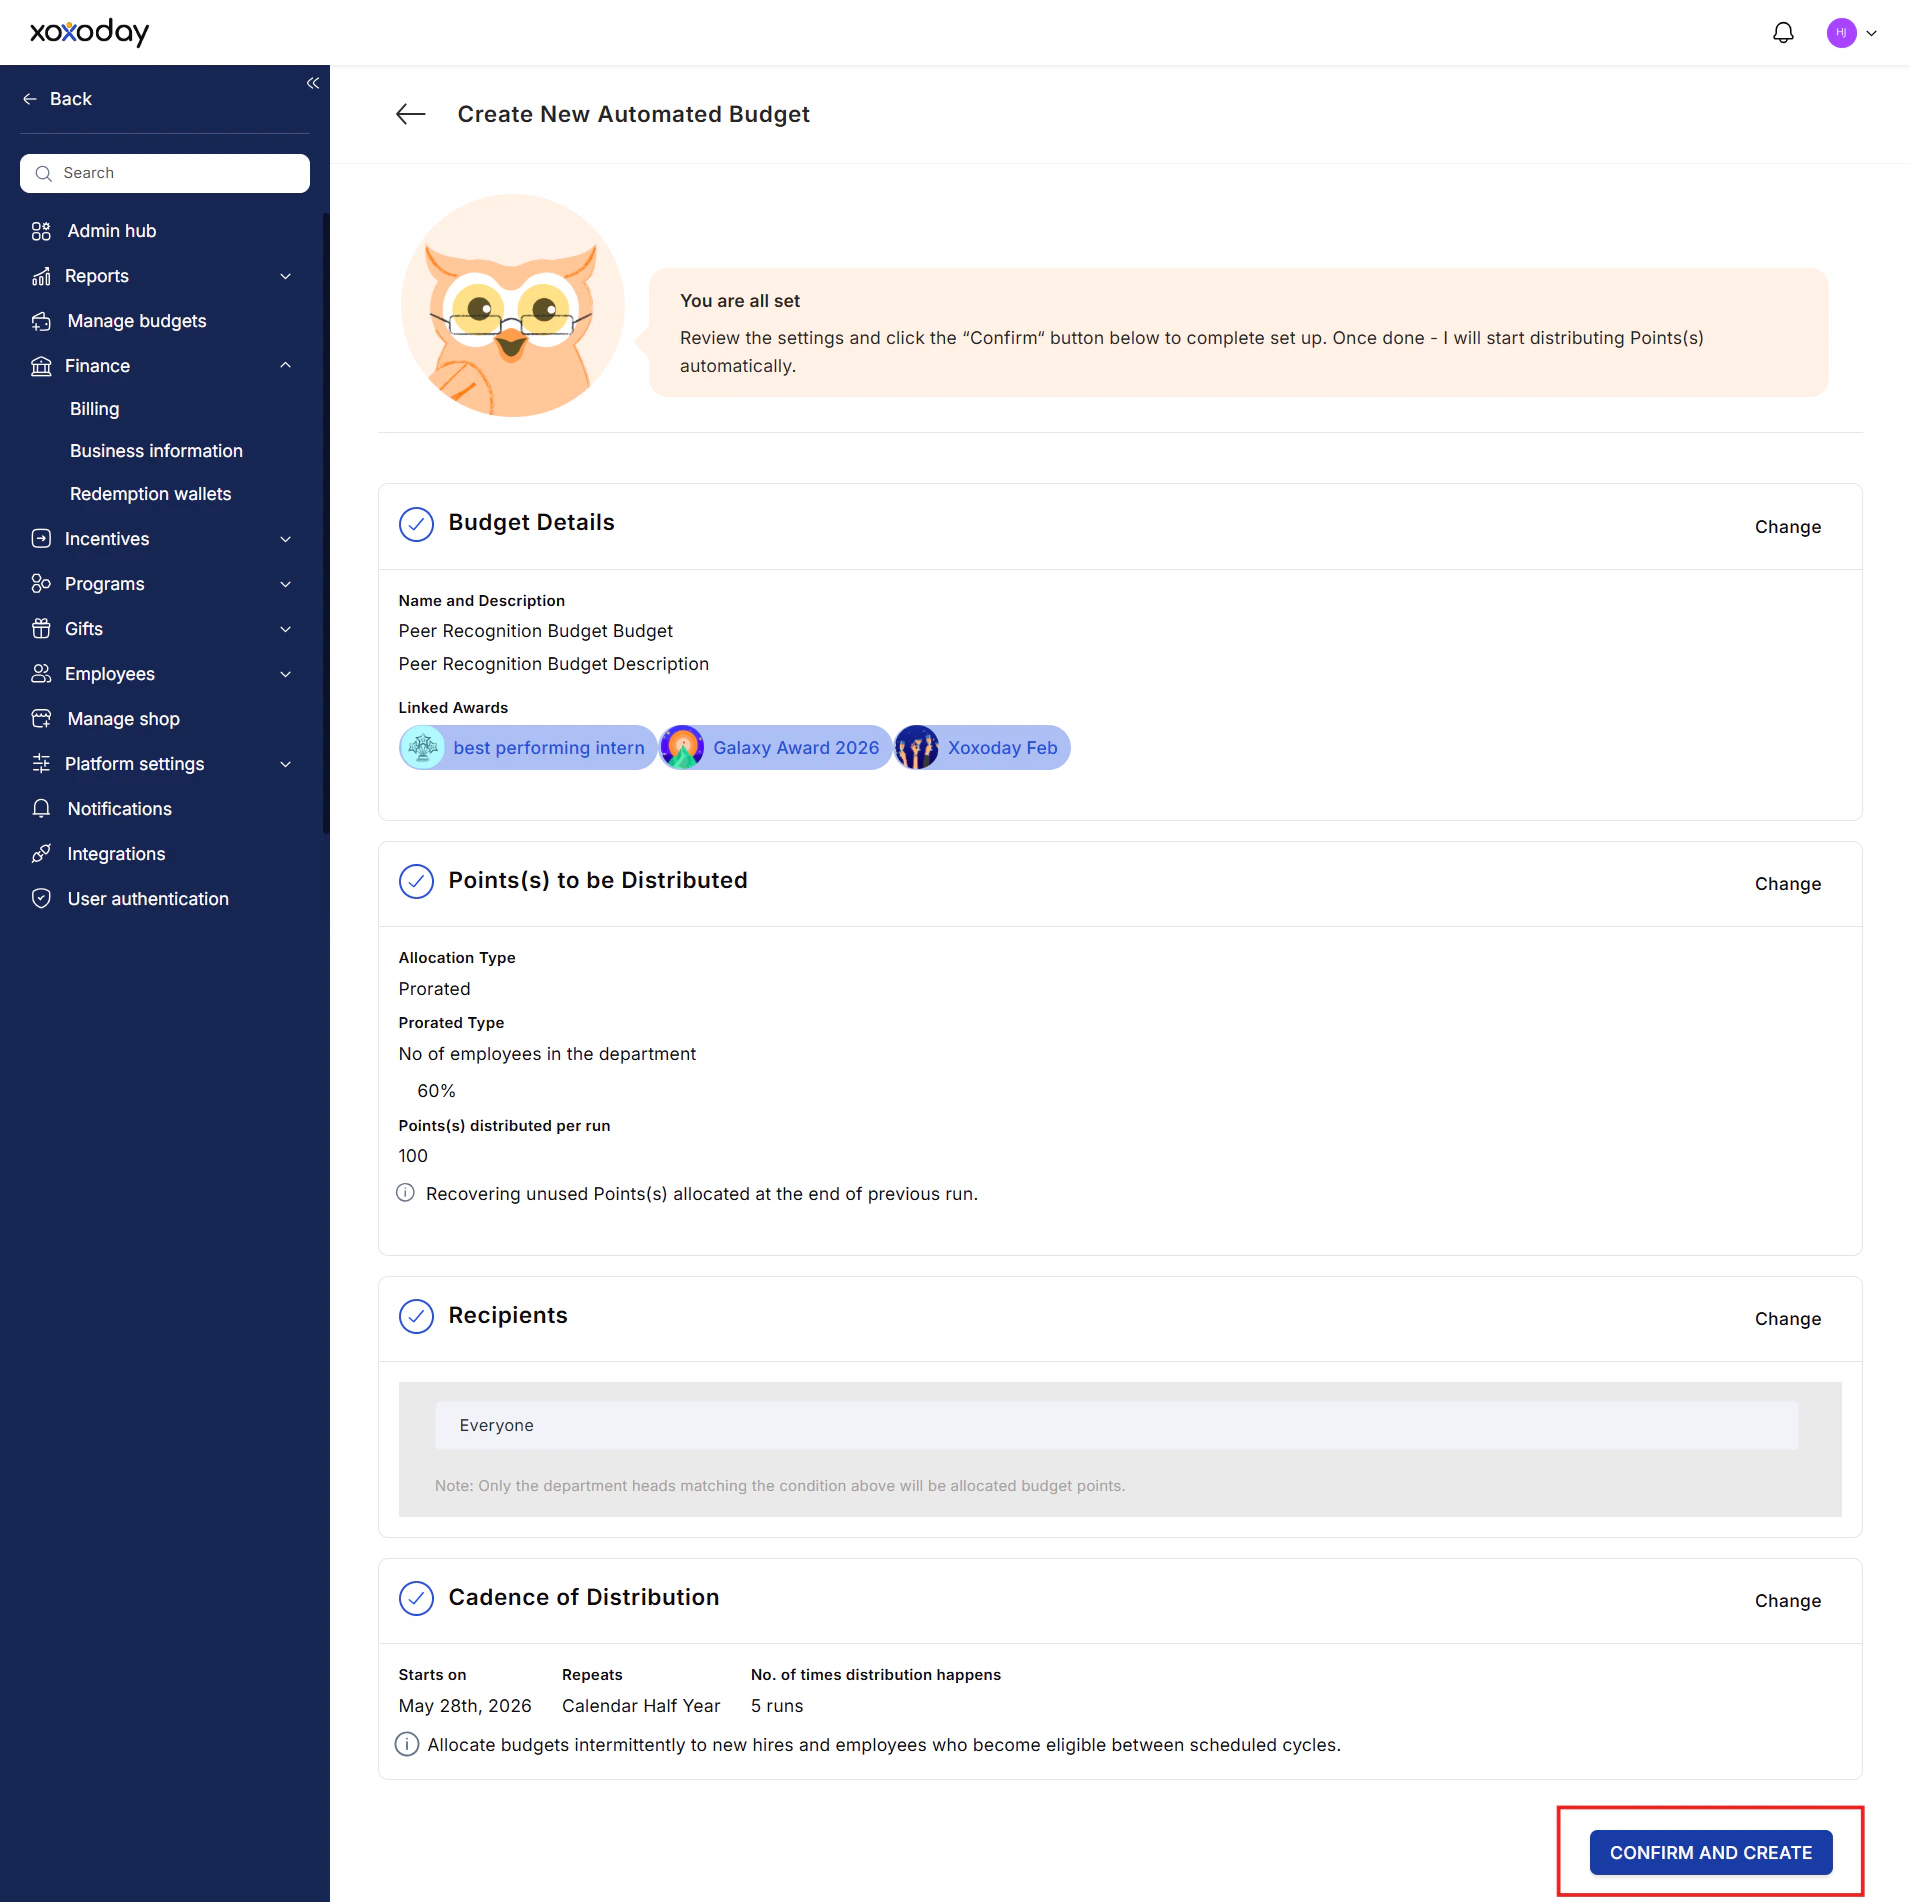This screenshot has height=1902, width=1910.
Task: Click the info icon beside Allocate budgets intermittently
Action: [406, 1745]
